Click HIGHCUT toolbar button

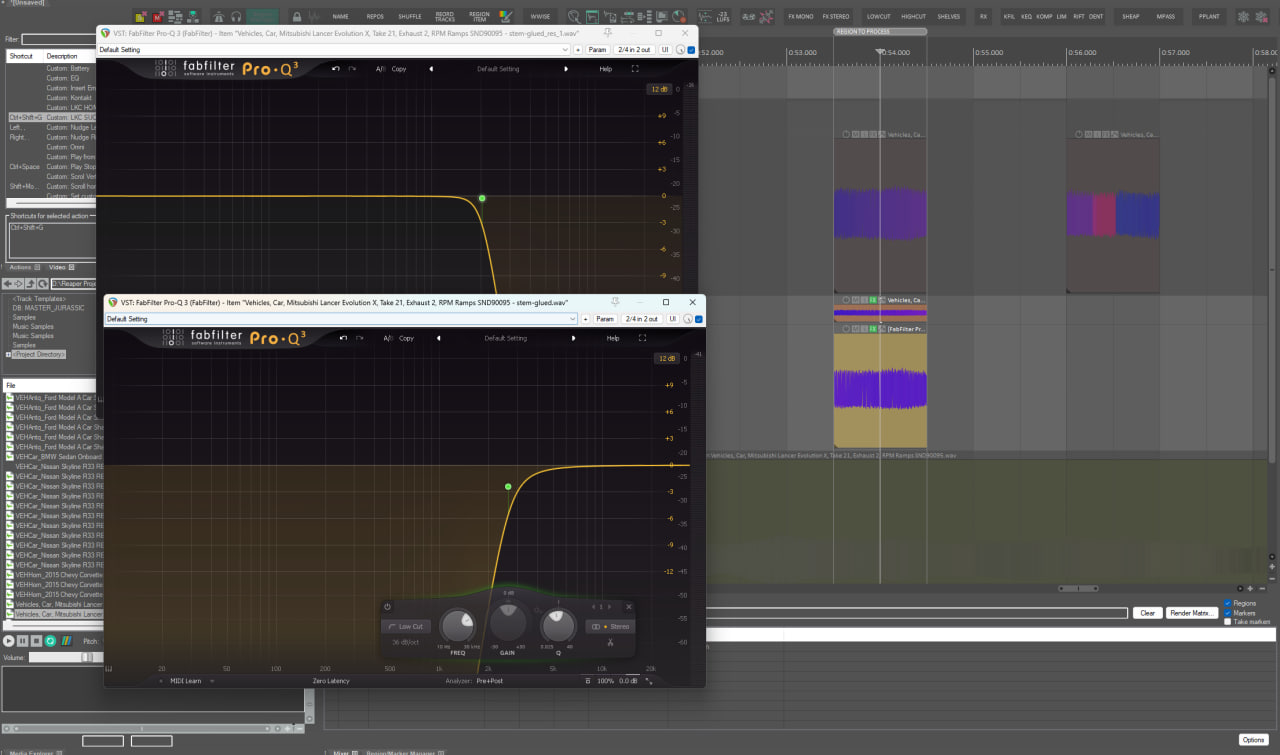point(913,17)
